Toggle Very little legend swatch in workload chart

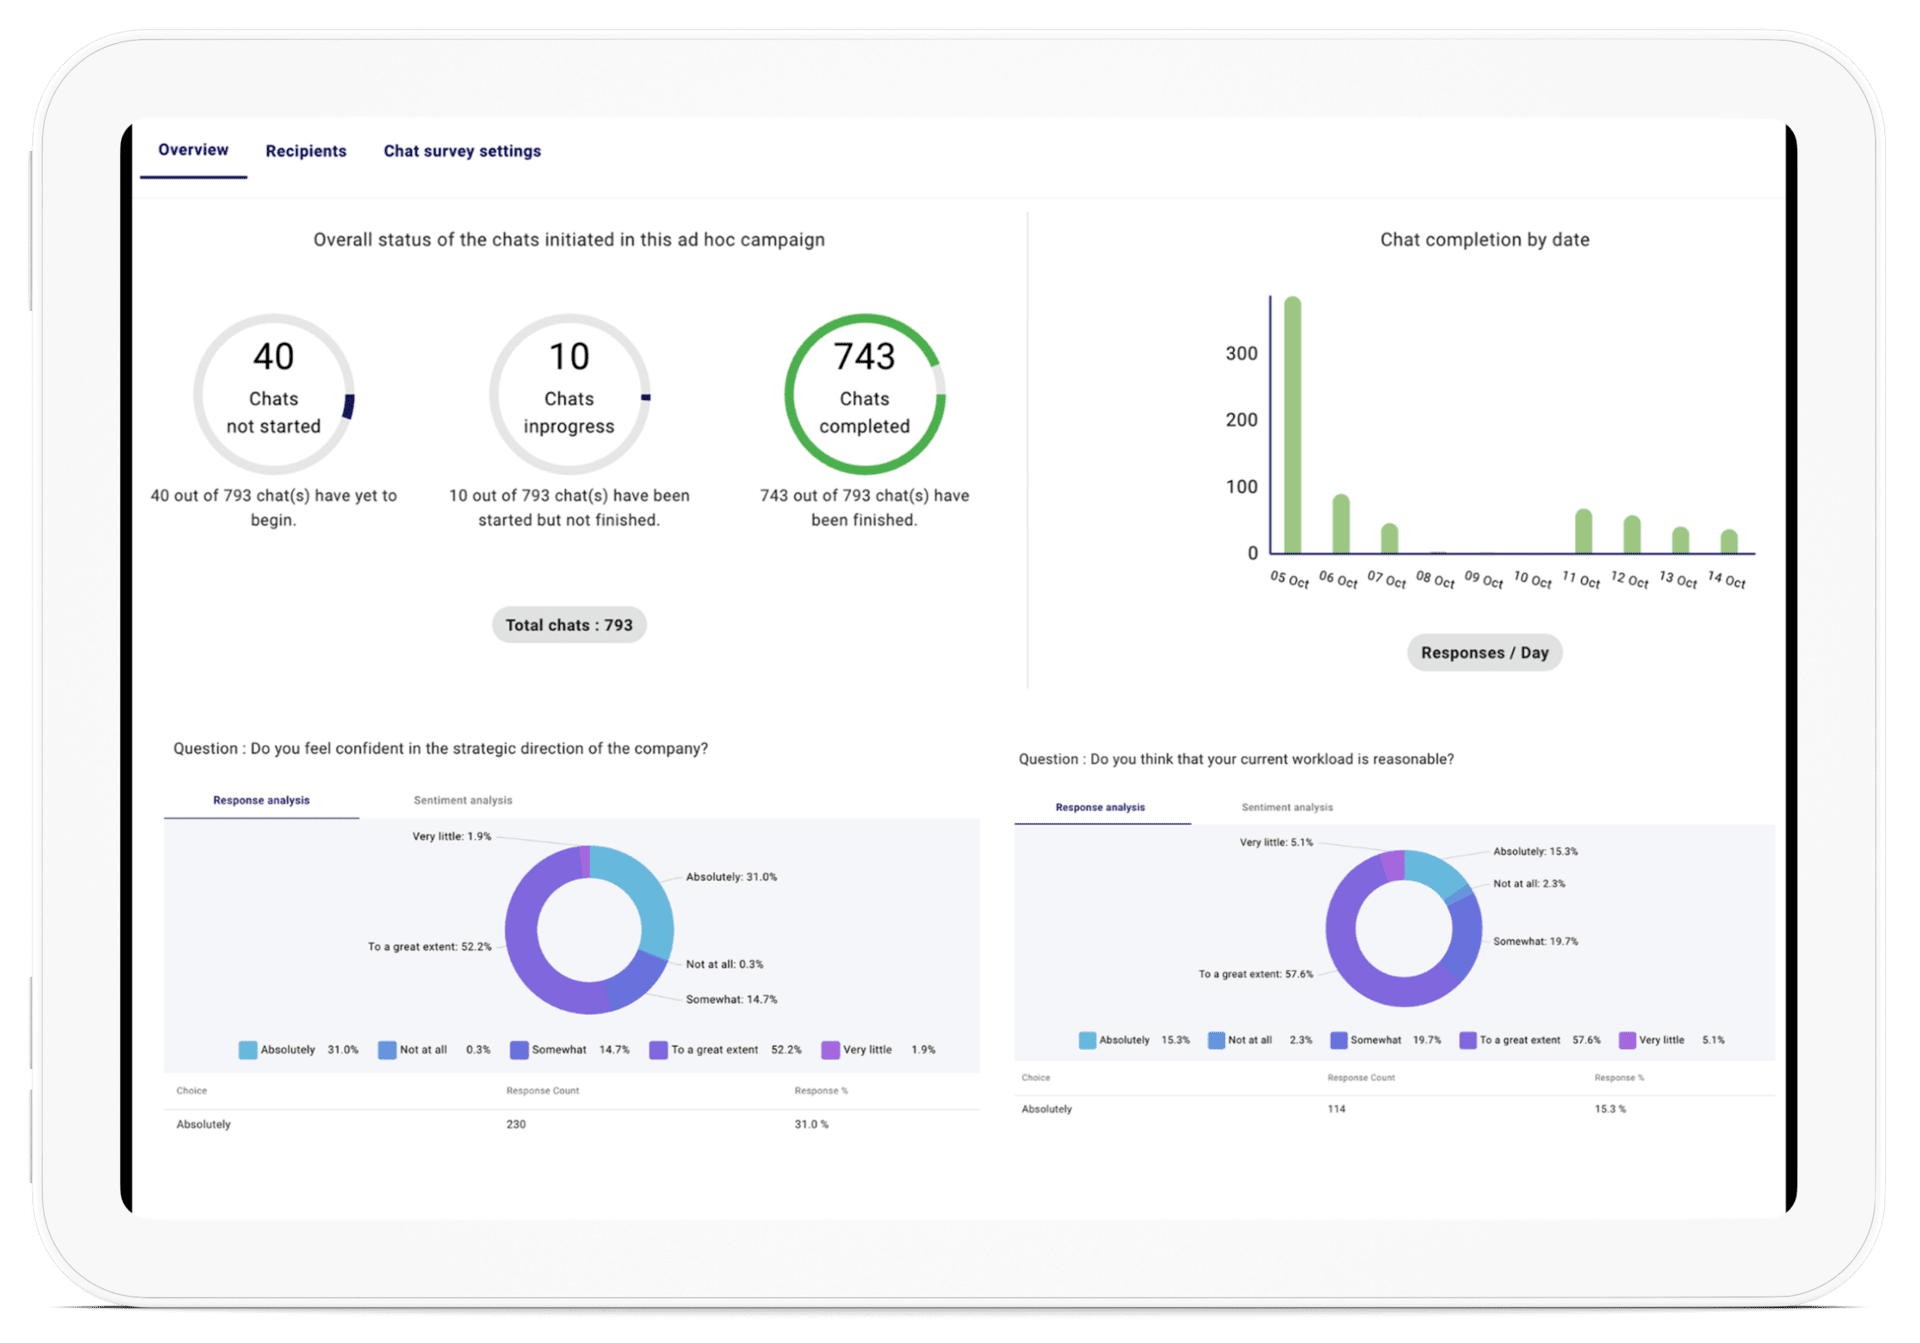coord(1627,1041)
